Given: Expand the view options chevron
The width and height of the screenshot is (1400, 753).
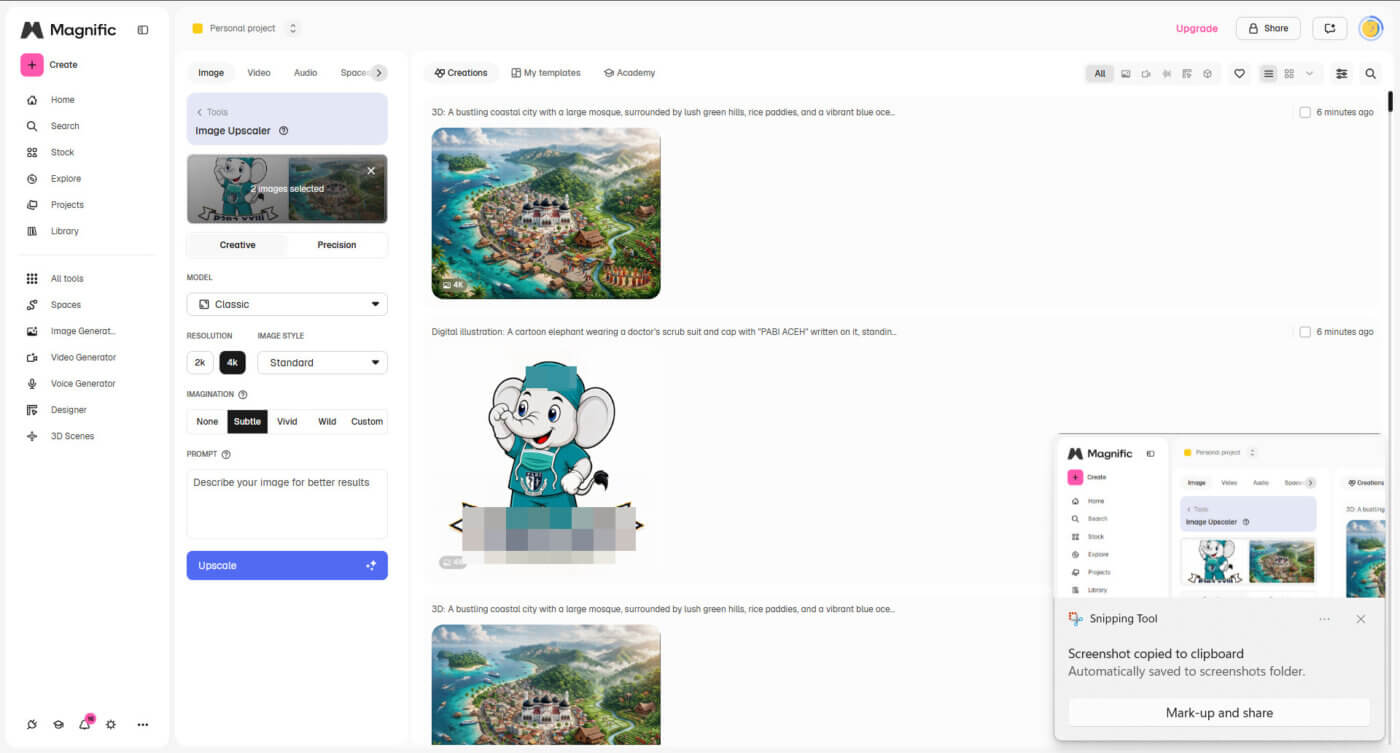Looking at the screenshot, I should point(1310,73).
